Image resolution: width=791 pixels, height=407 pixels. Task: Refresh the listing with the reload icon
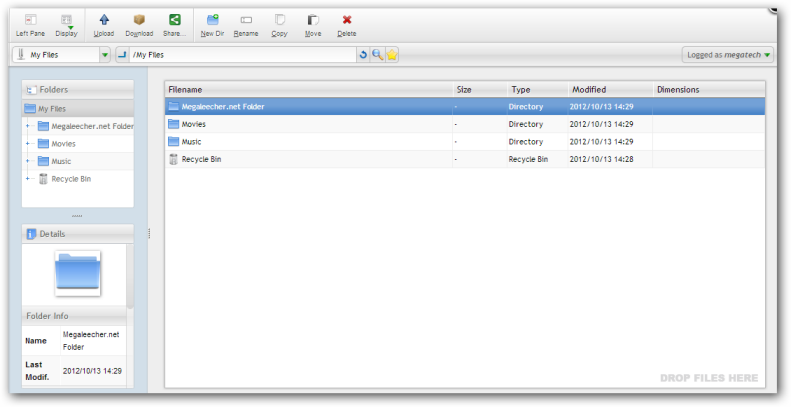coord(363,55)
